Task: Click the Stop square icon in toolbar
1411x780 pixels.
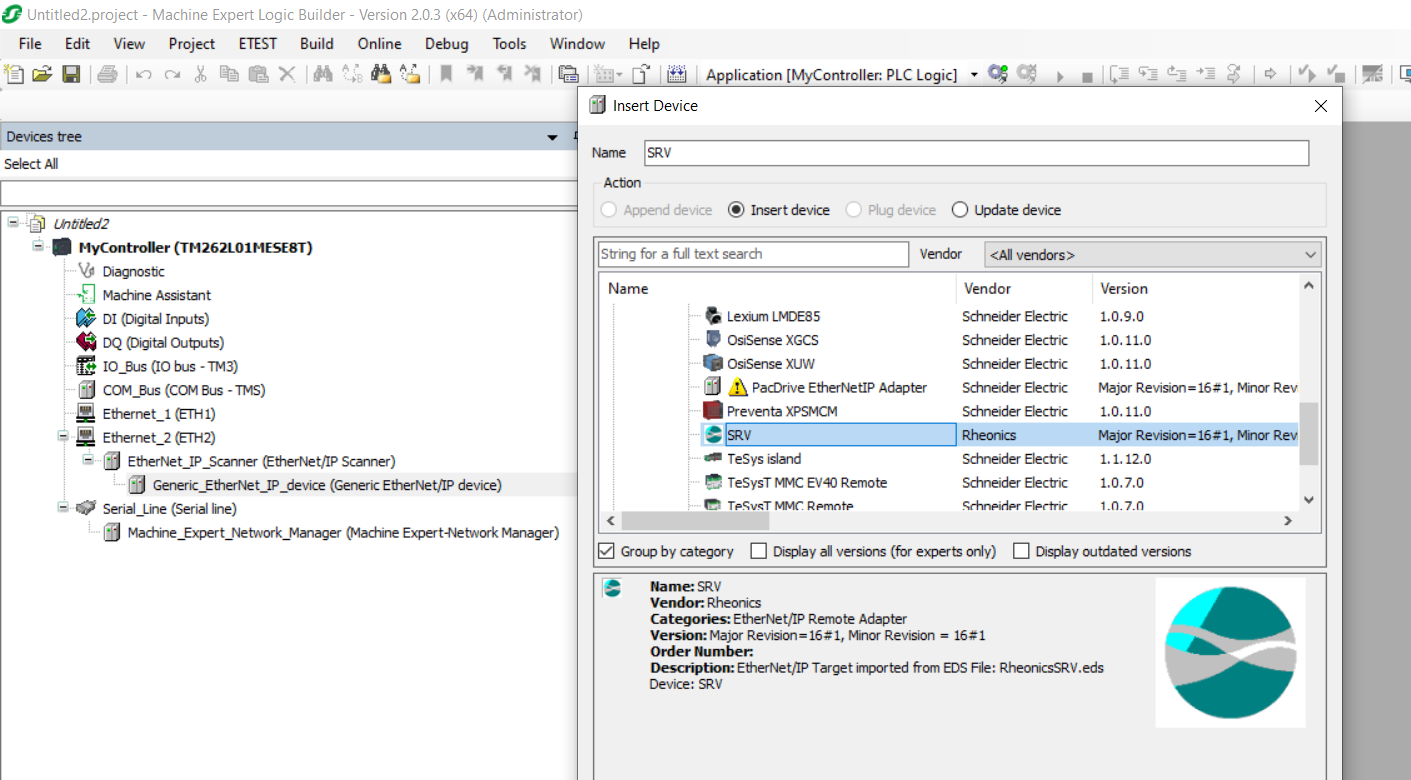Action: (x=1087, y=77)
